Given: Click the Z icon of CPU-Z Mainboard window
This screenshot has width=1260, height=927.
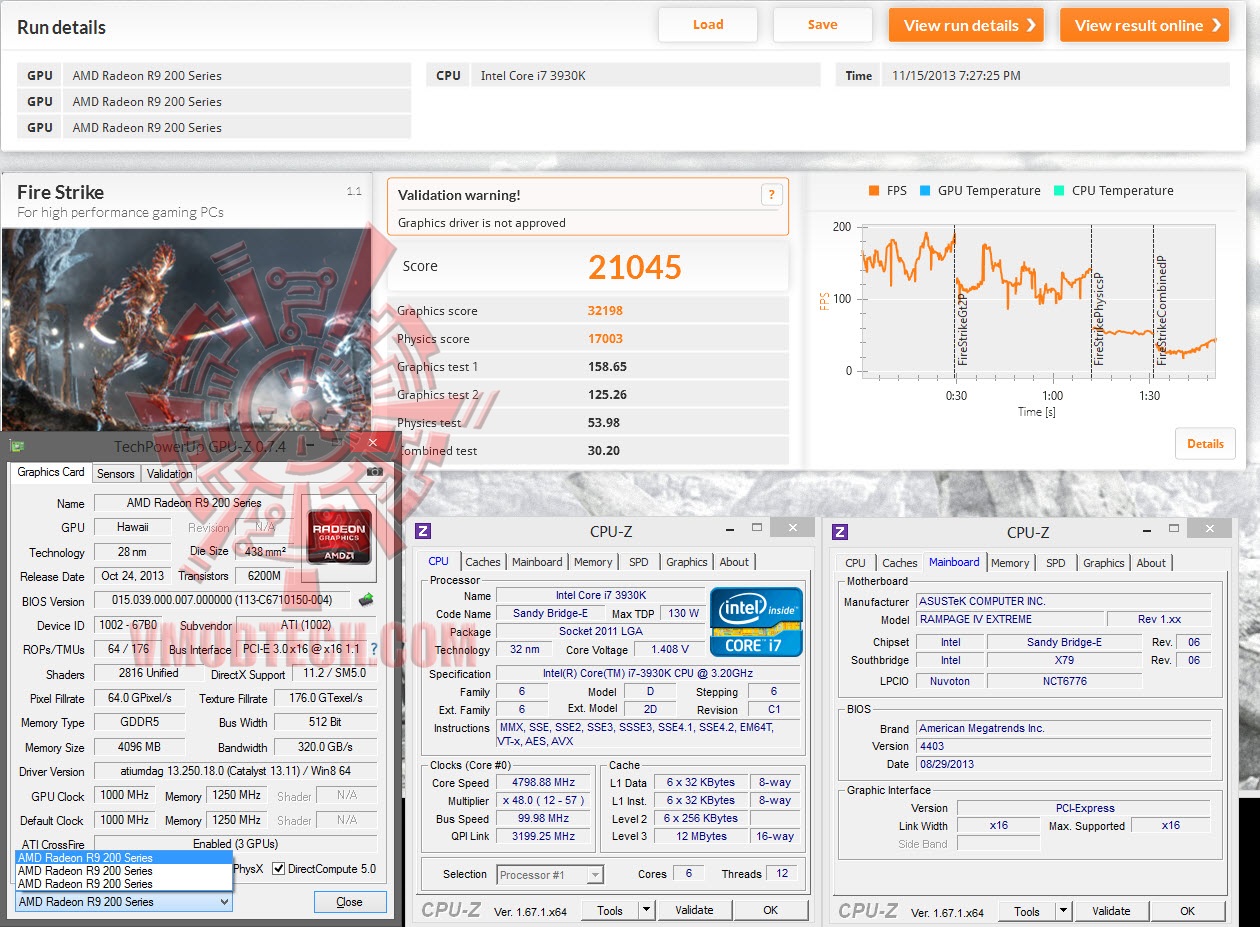Looking at the screenshot, I should (840, 532).
